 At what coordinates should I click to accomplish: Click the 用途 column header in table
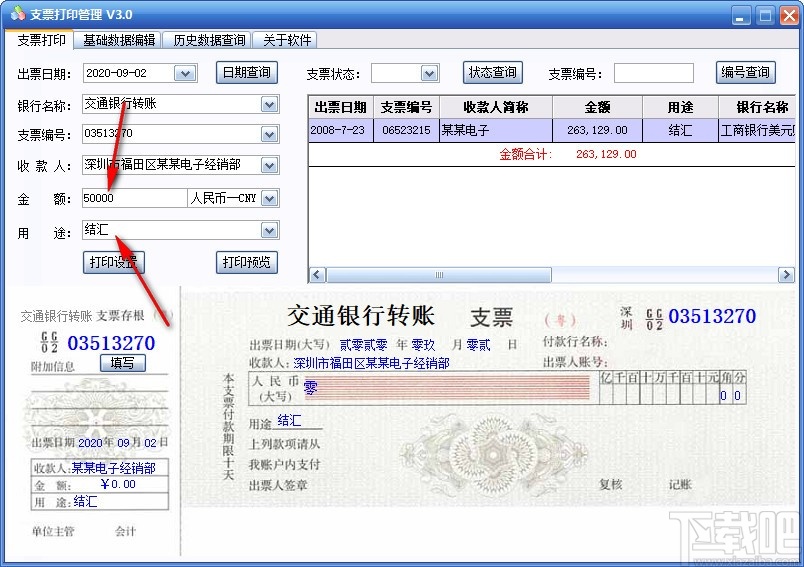[x=680, y=107]
